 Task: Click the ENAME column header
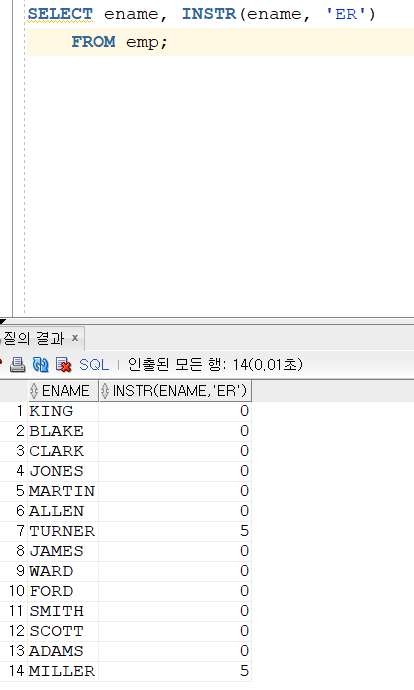click(63, 391)
